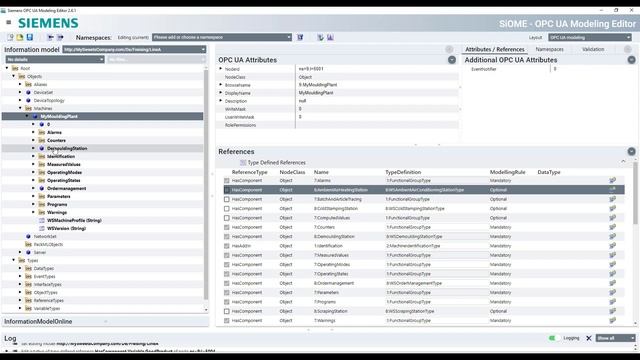Viewport: 640px width, 360px height.
Task: Click the round button above OPC UA Attributes
Action: coord(449,49)
